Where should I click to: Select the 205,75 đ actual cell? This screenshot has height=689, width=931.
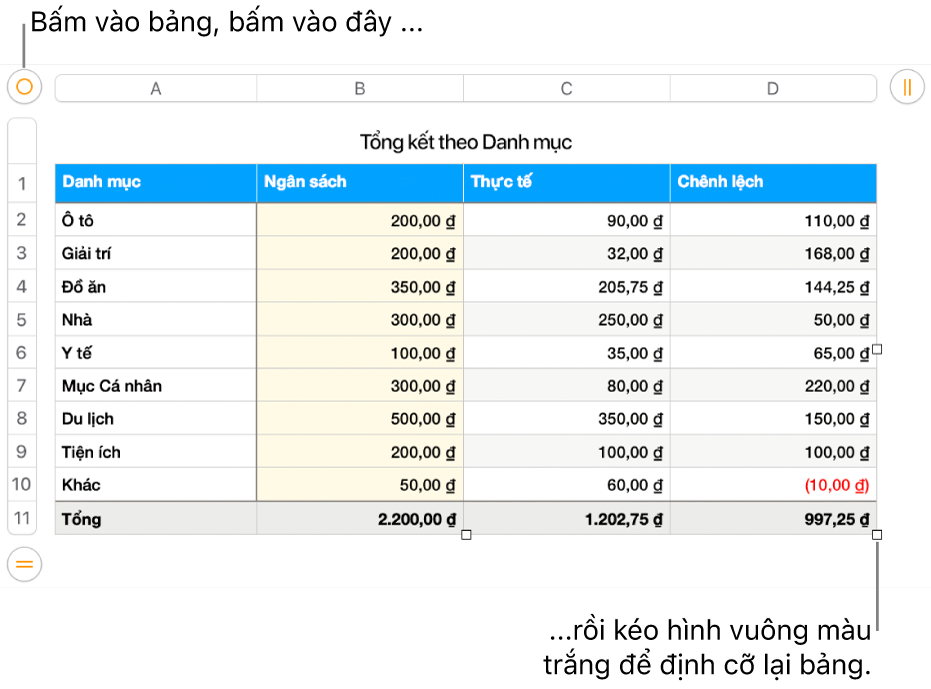pyautogui.click(x=566, y=286)
